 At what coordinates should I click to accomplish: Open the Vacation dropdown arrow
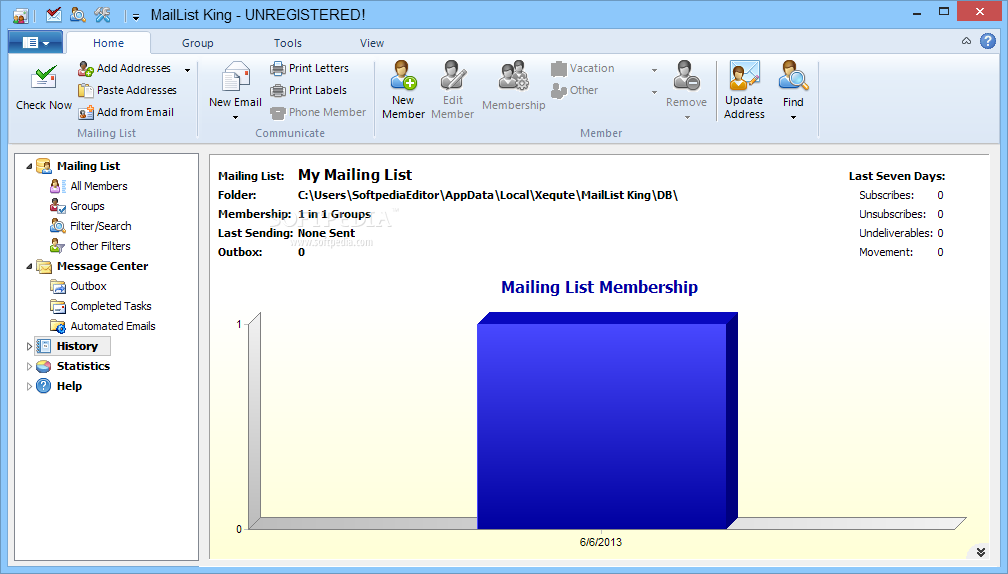point(654,70)
